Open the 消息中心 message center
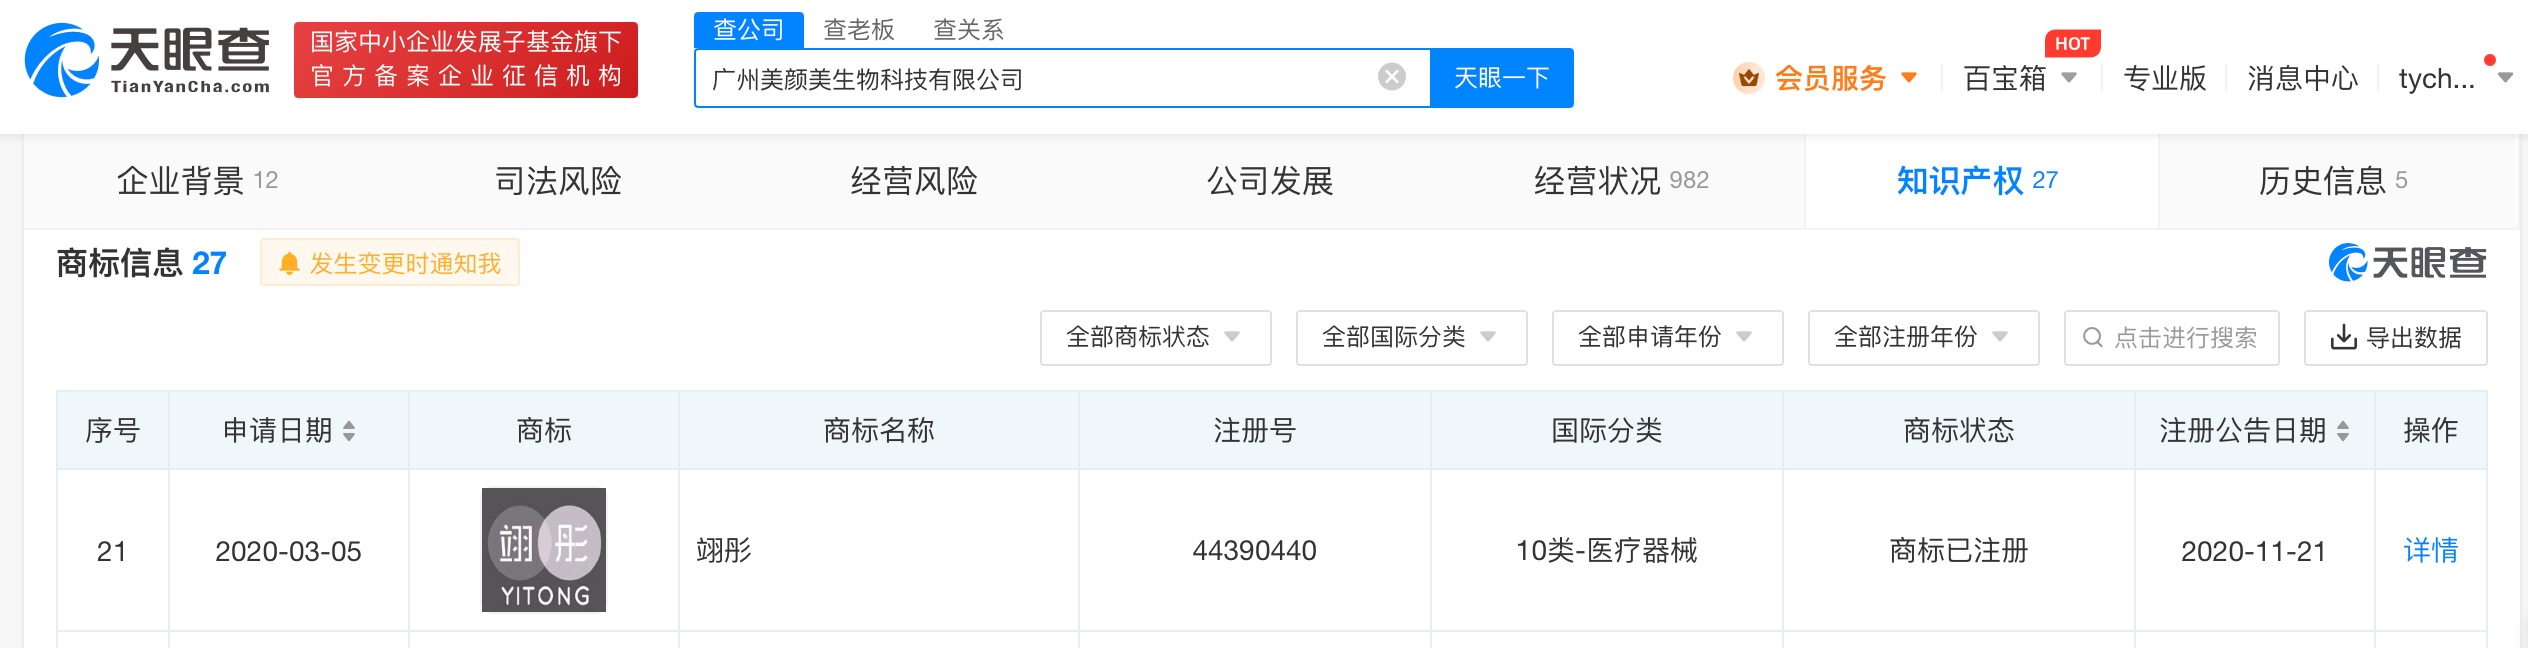The height and width of the screenshot is (648, 2528). coord(2302,78)
